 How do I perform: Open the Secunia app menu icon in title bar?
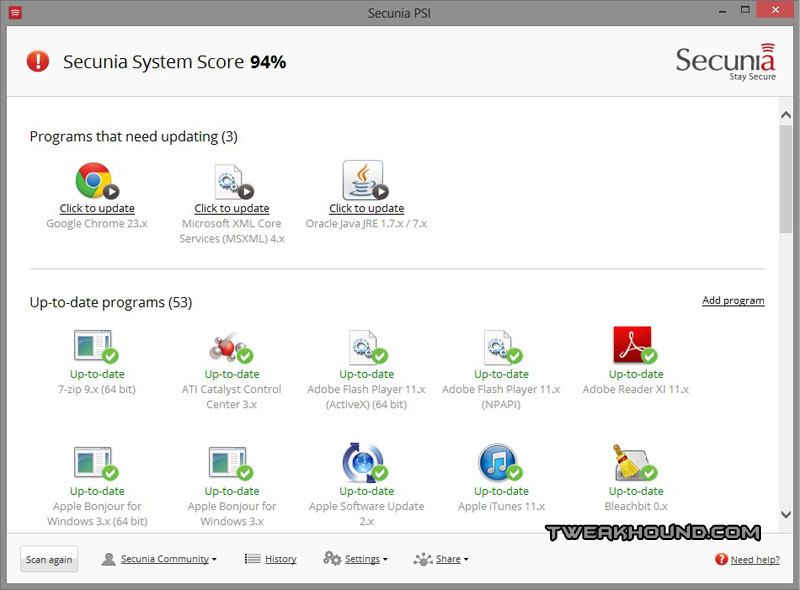point(15,12)
